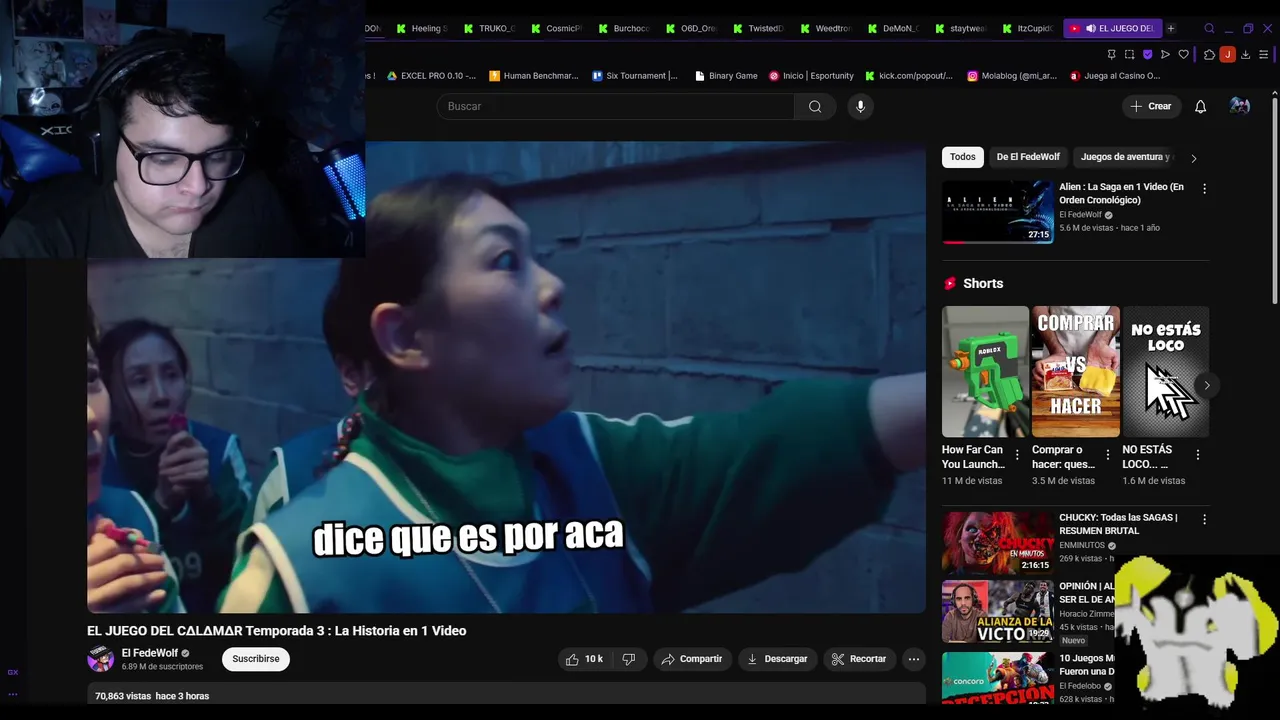
Task: Switch to the ItzCupid browser tab
Action: tap(1027, 28)
